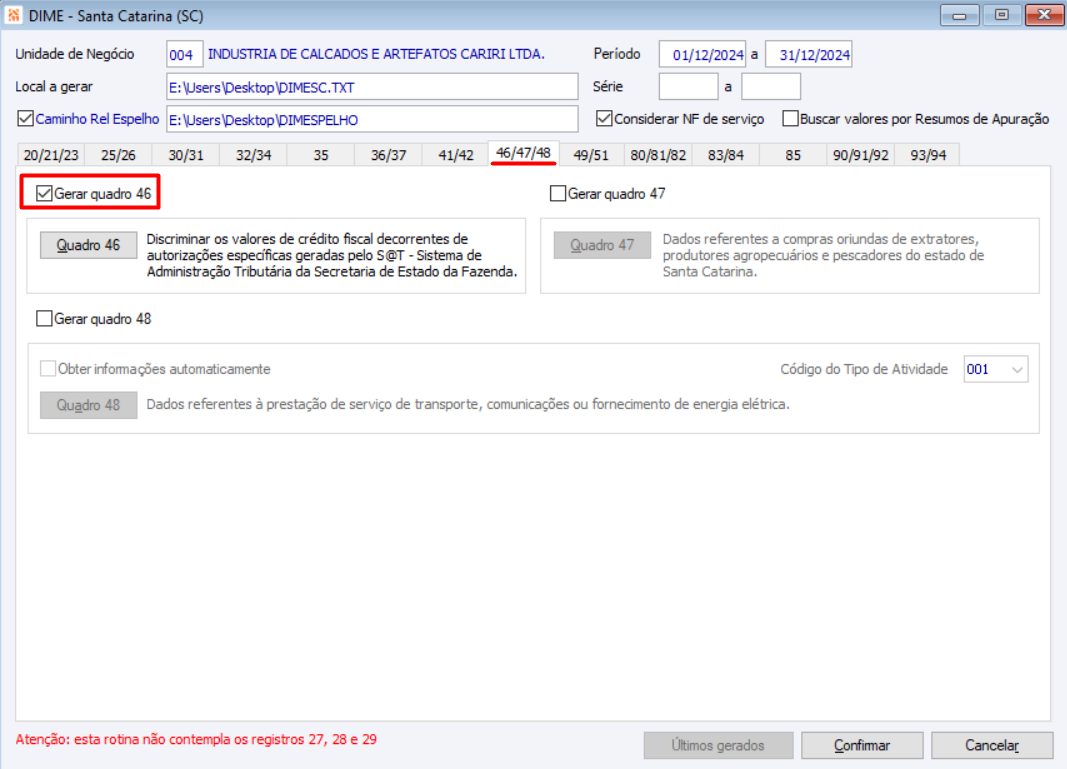Enable the Gerar quadro 47 checkbox

[x=558, y=194]
